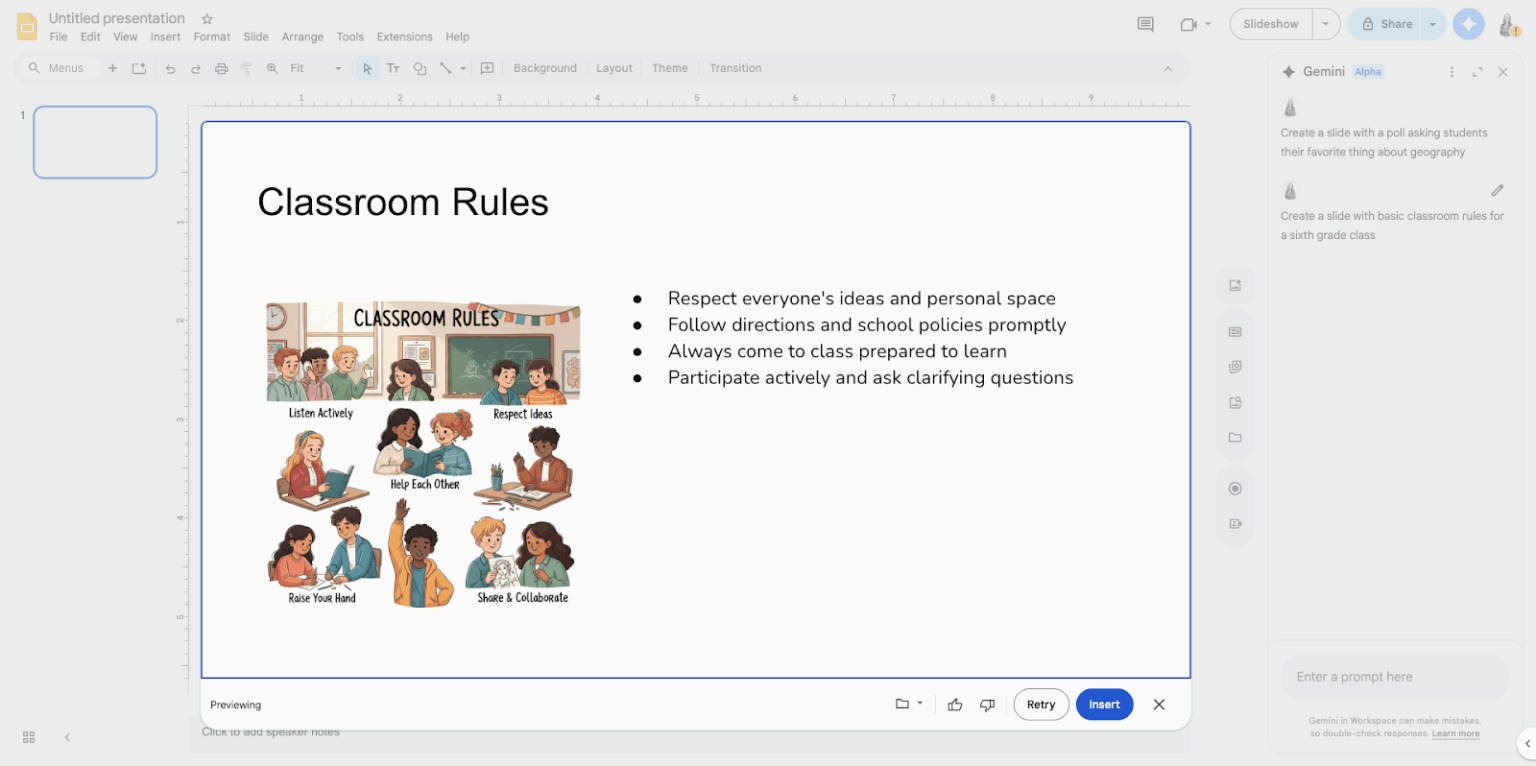Select the shape insertion tool
The height and width of the screenshot is (766, 1536).
[x=419, y=68]
